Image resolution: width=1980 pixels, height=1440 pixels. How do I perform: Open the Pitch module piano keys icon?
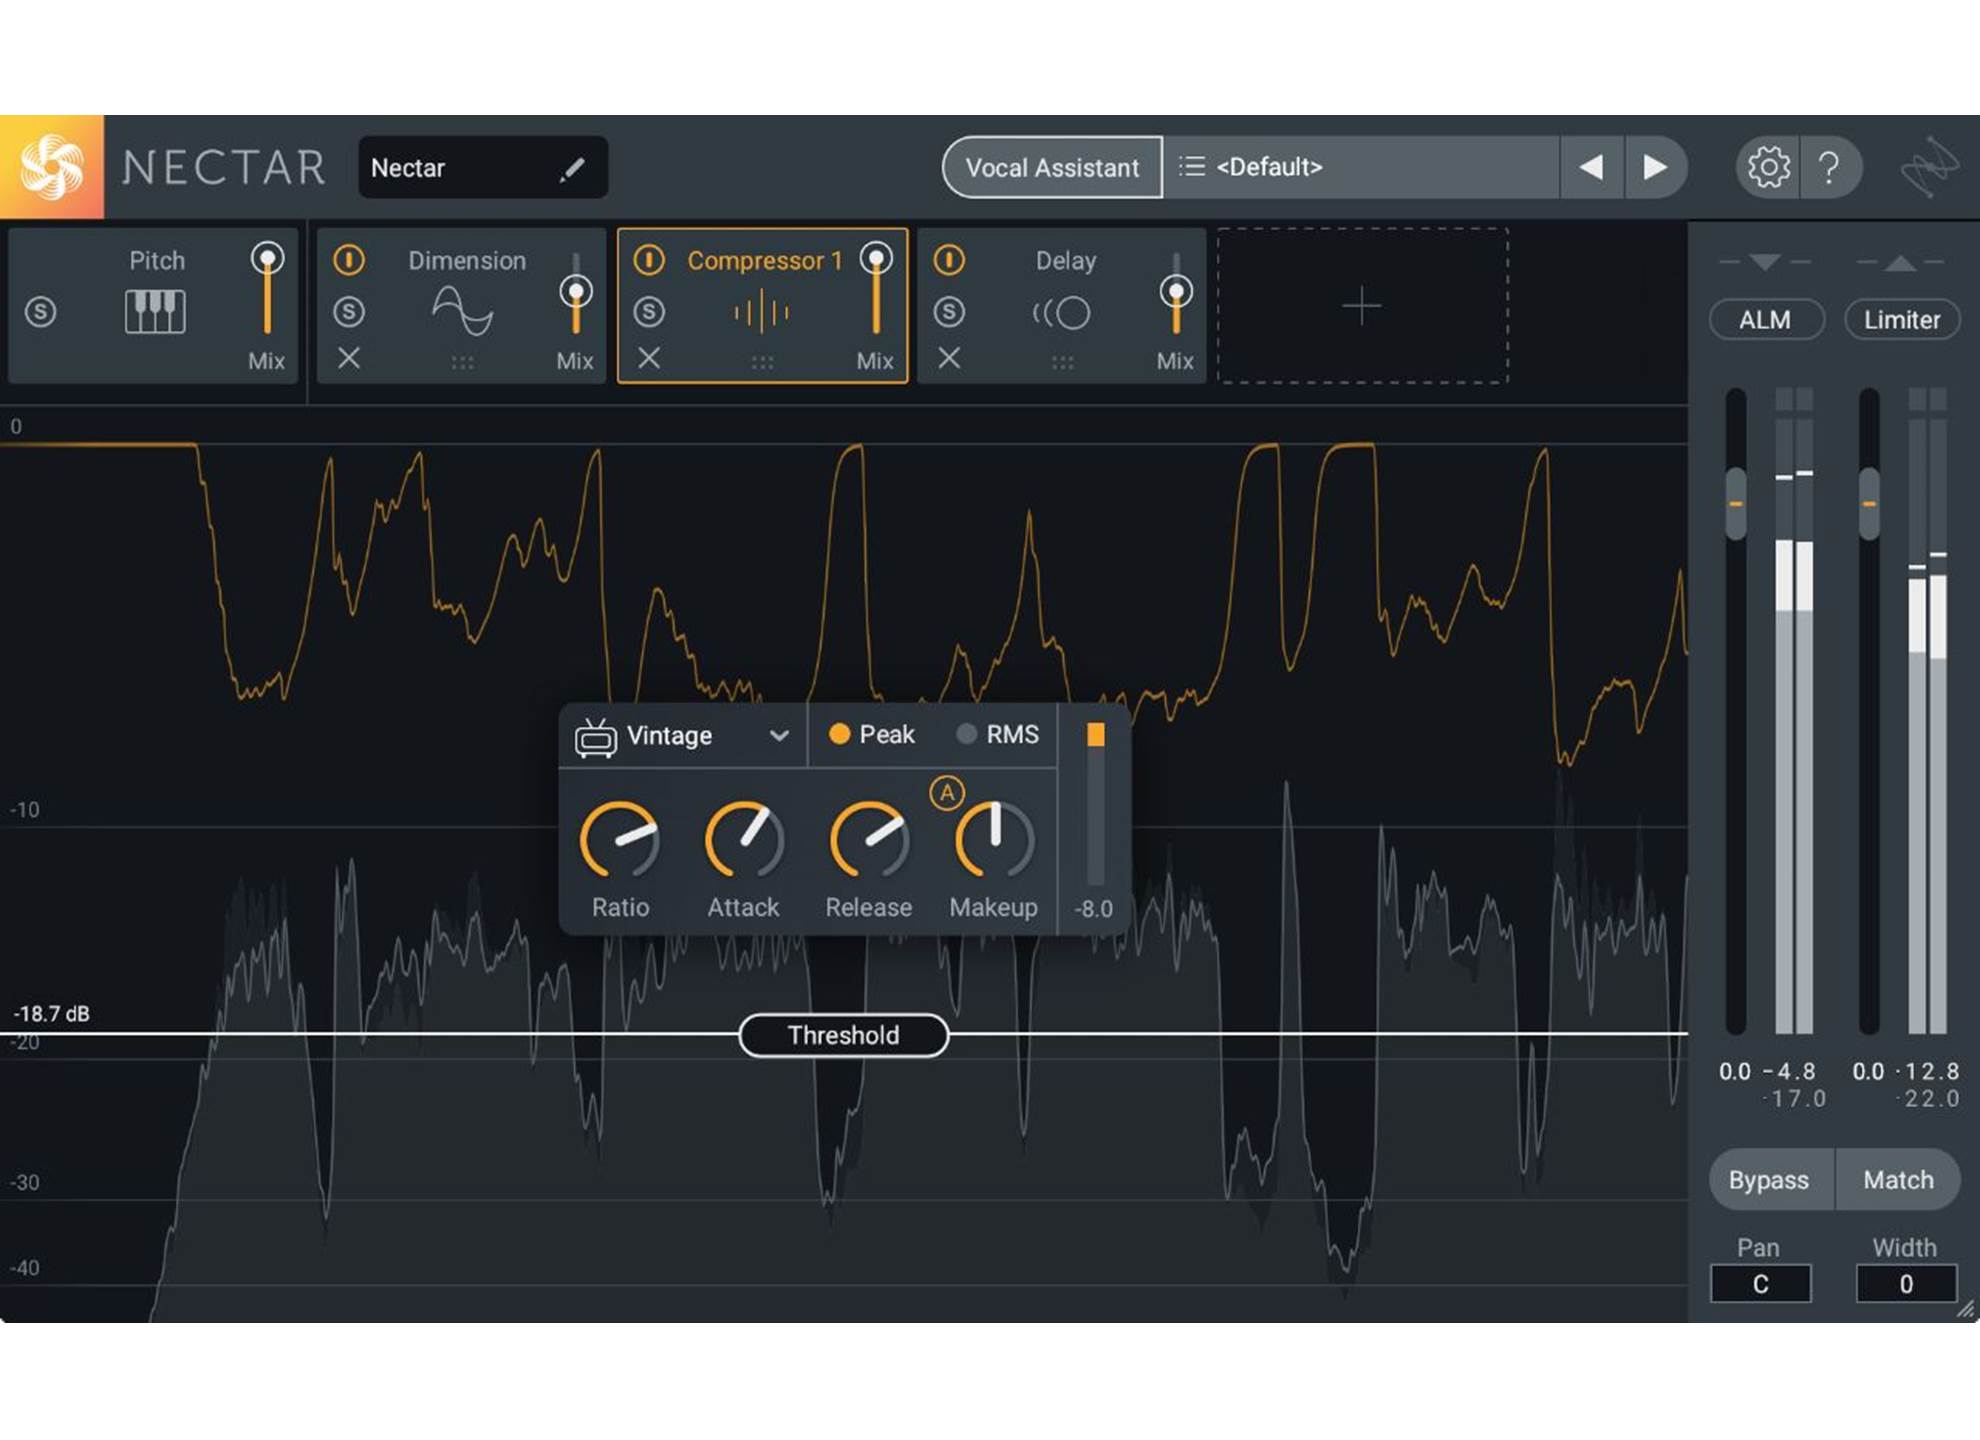(x=155, y=312)
